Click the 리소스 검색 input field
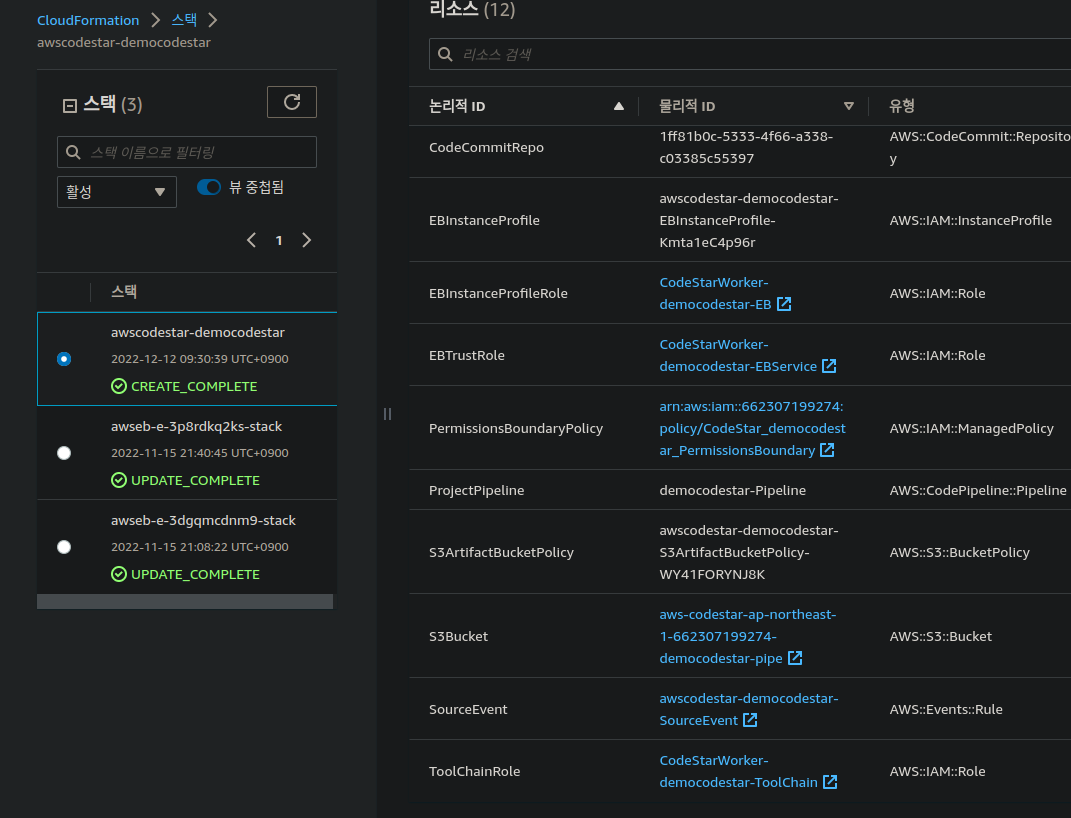 750,54
